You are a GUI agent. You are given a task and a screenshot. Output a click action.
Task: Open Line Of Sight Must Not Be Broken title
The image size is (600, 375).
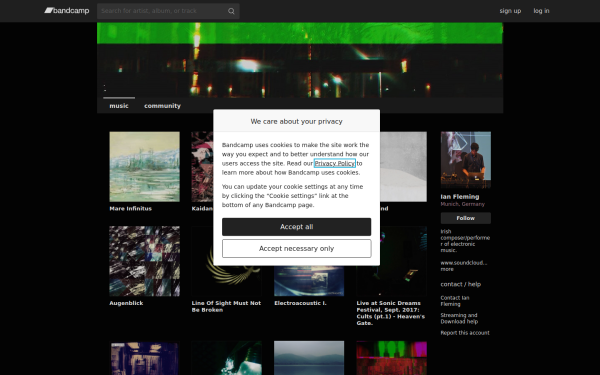tap(226, 307)
